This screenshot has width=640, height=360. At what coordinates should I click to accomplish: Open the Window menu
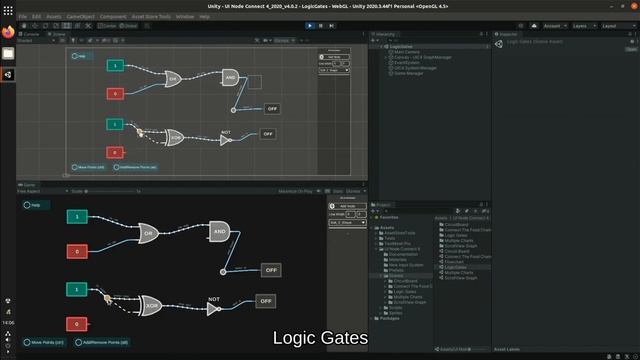[x=185, y=17]
